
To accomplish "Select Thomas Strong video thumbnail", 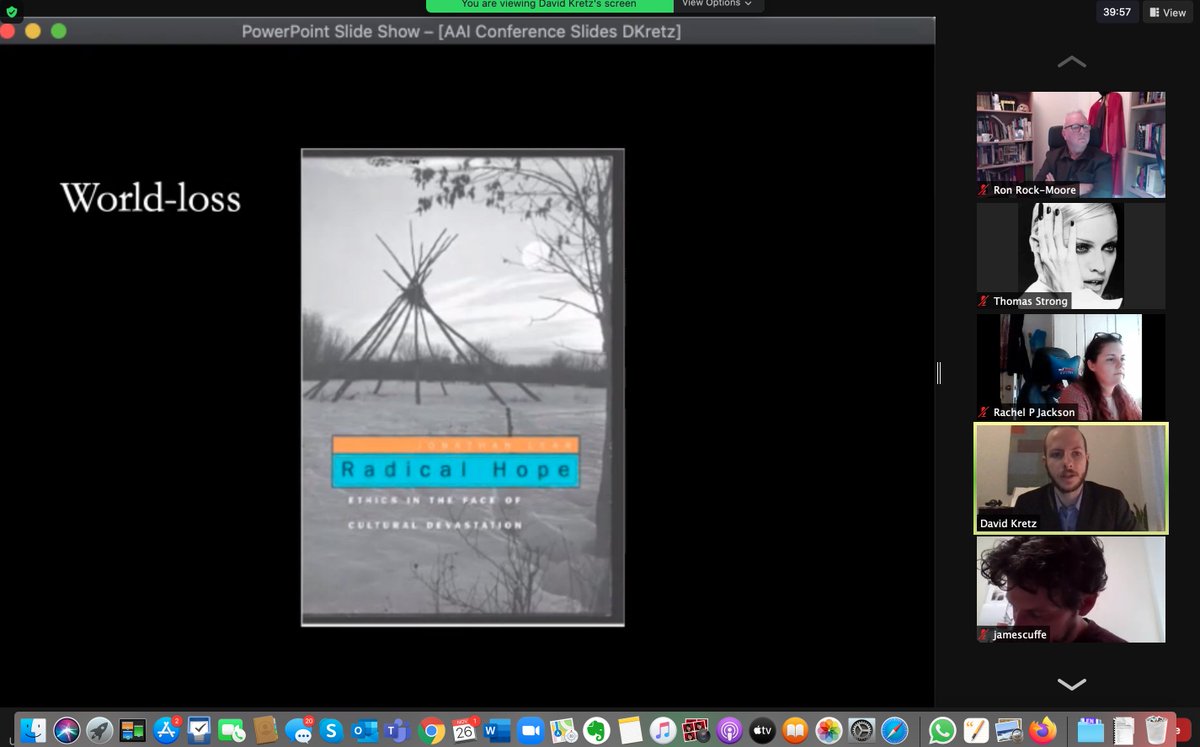I will pyautogui.click(x=1071, y=256).
